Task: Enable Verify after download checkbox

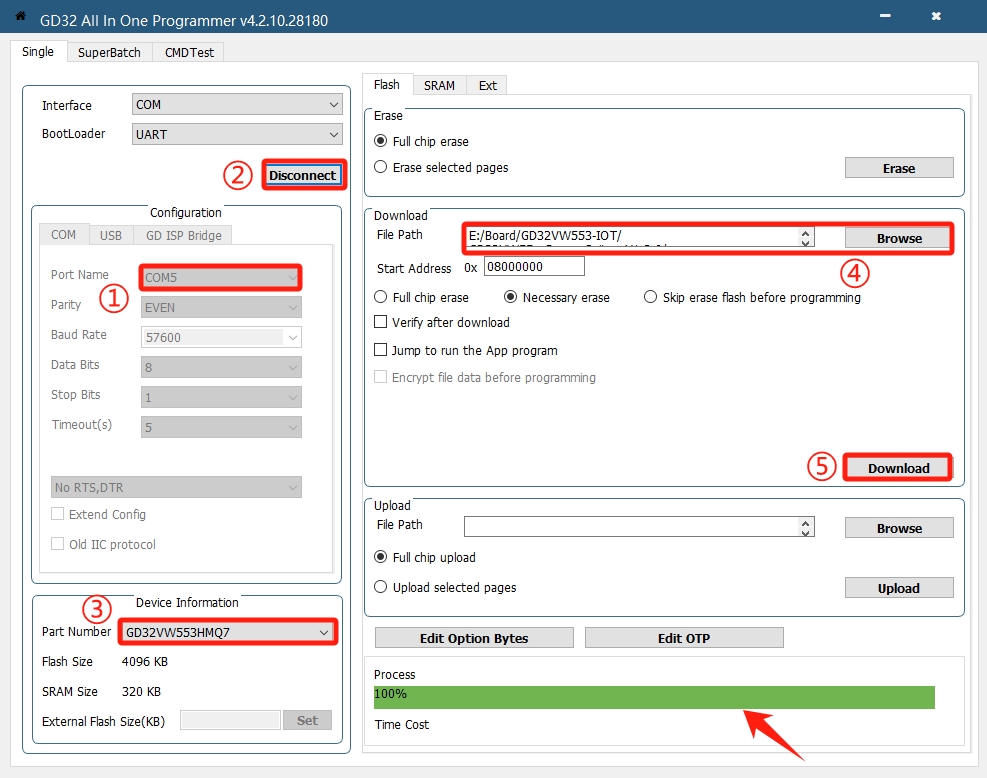Action: [381, 323]
